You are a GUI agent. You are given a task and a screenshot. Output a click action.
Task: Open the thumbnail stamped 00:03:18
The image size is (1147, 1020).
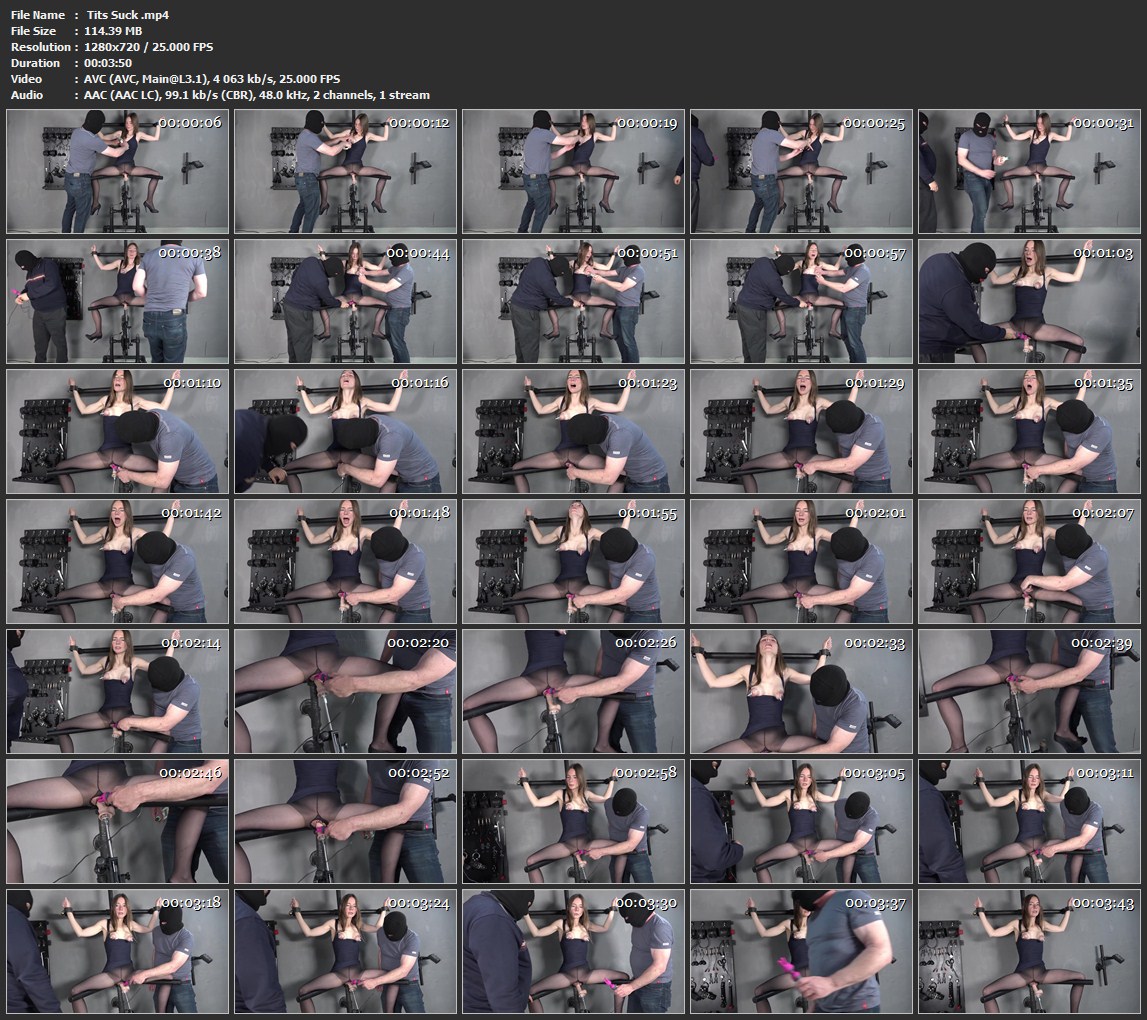(x=118, y=951)
